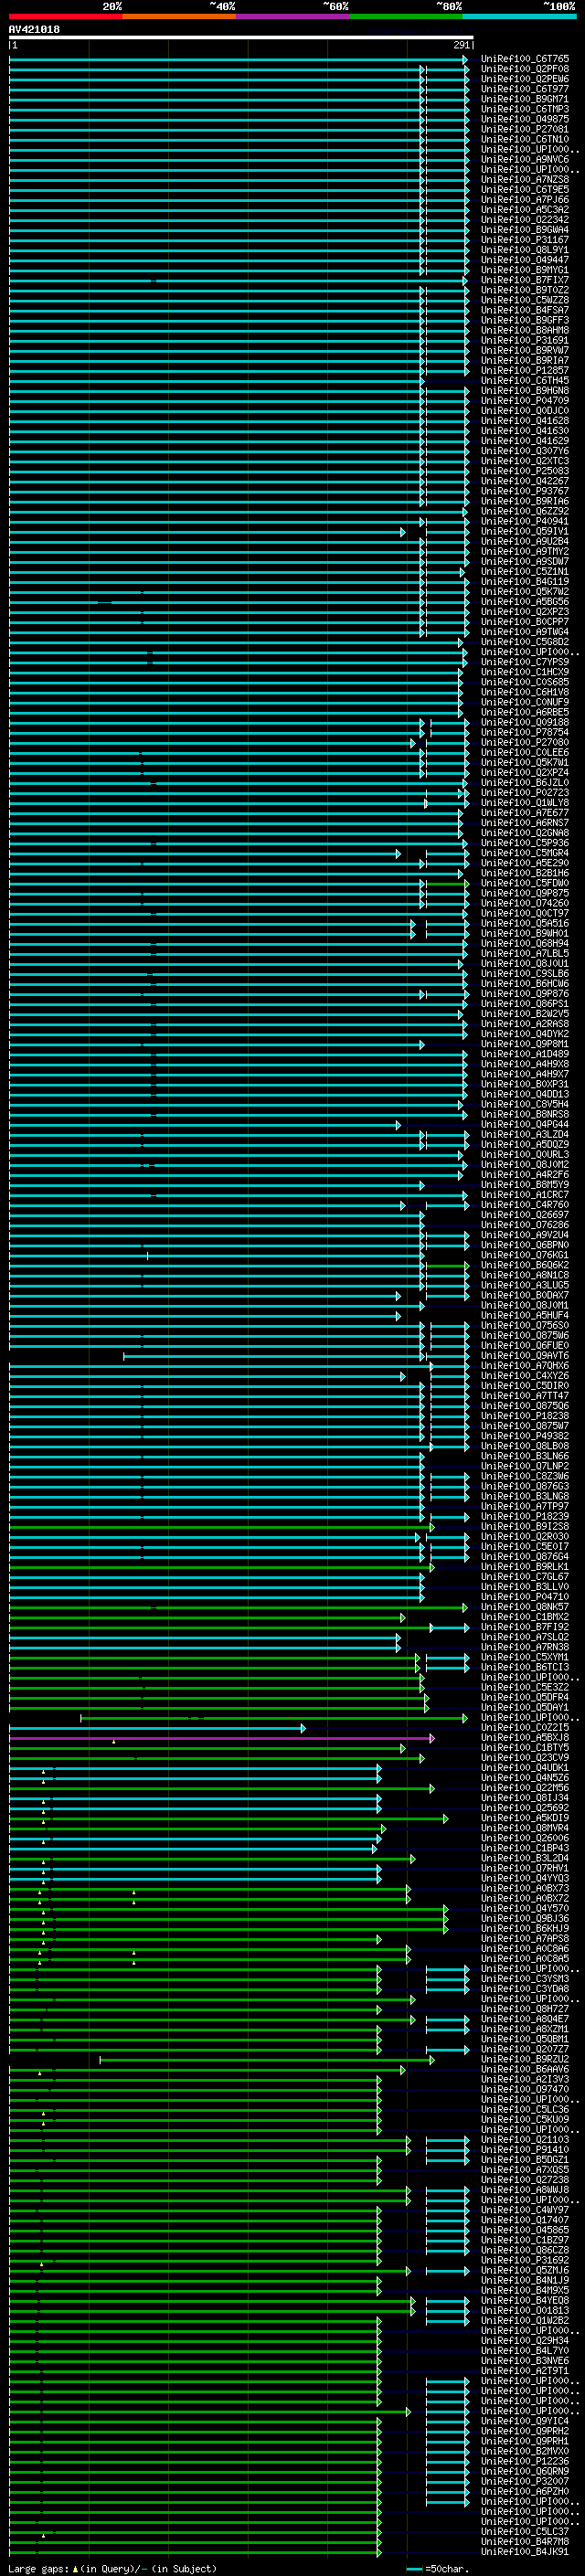Select hit label UniRef100_A5BG56

525,602
